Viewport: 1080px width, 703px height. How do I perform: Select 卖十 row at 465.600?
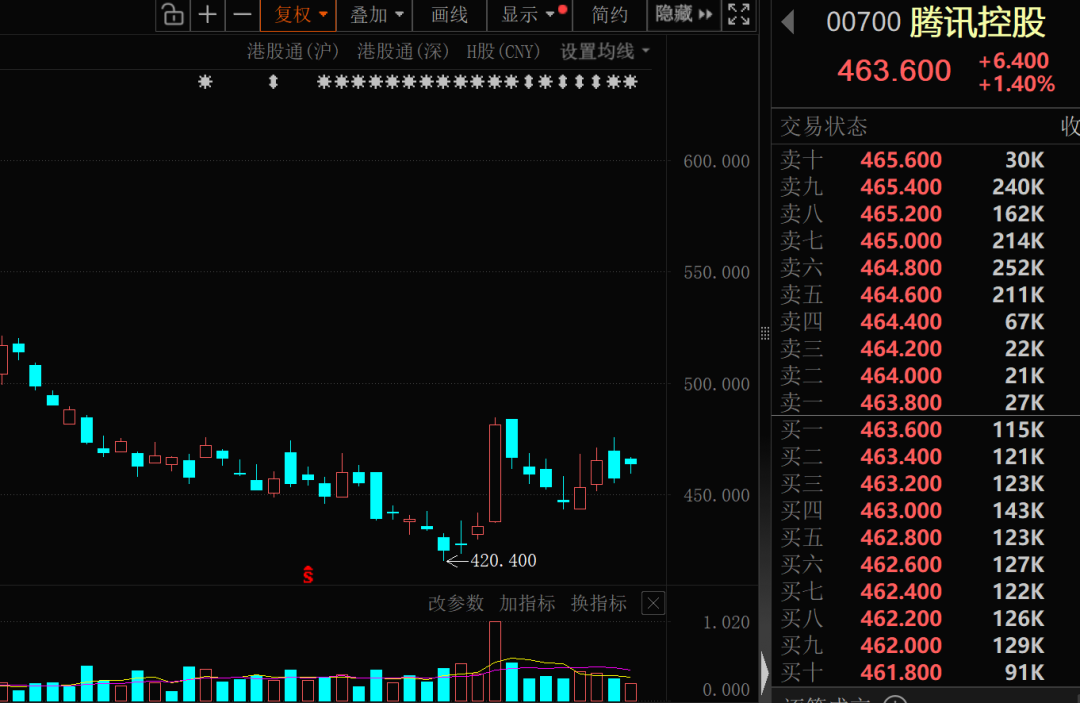point(926,160)
